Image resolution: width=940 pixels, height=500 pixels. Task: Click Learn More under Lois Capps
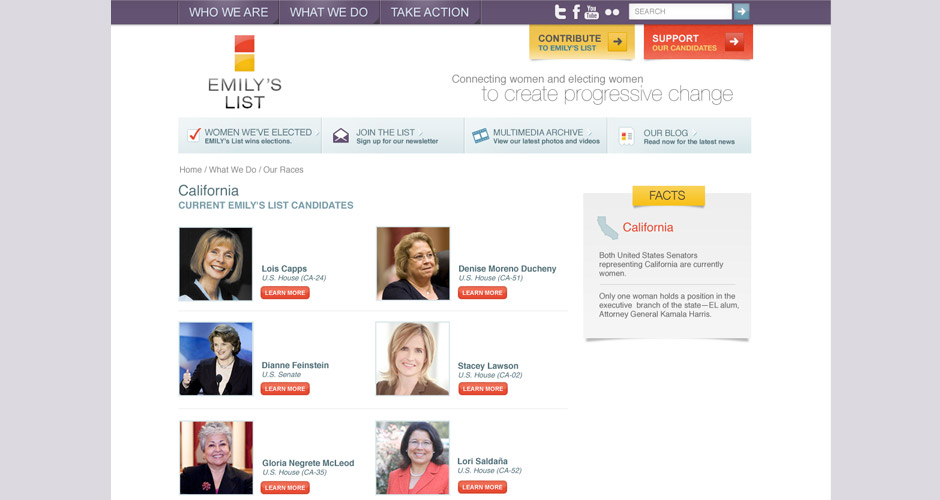285,293
